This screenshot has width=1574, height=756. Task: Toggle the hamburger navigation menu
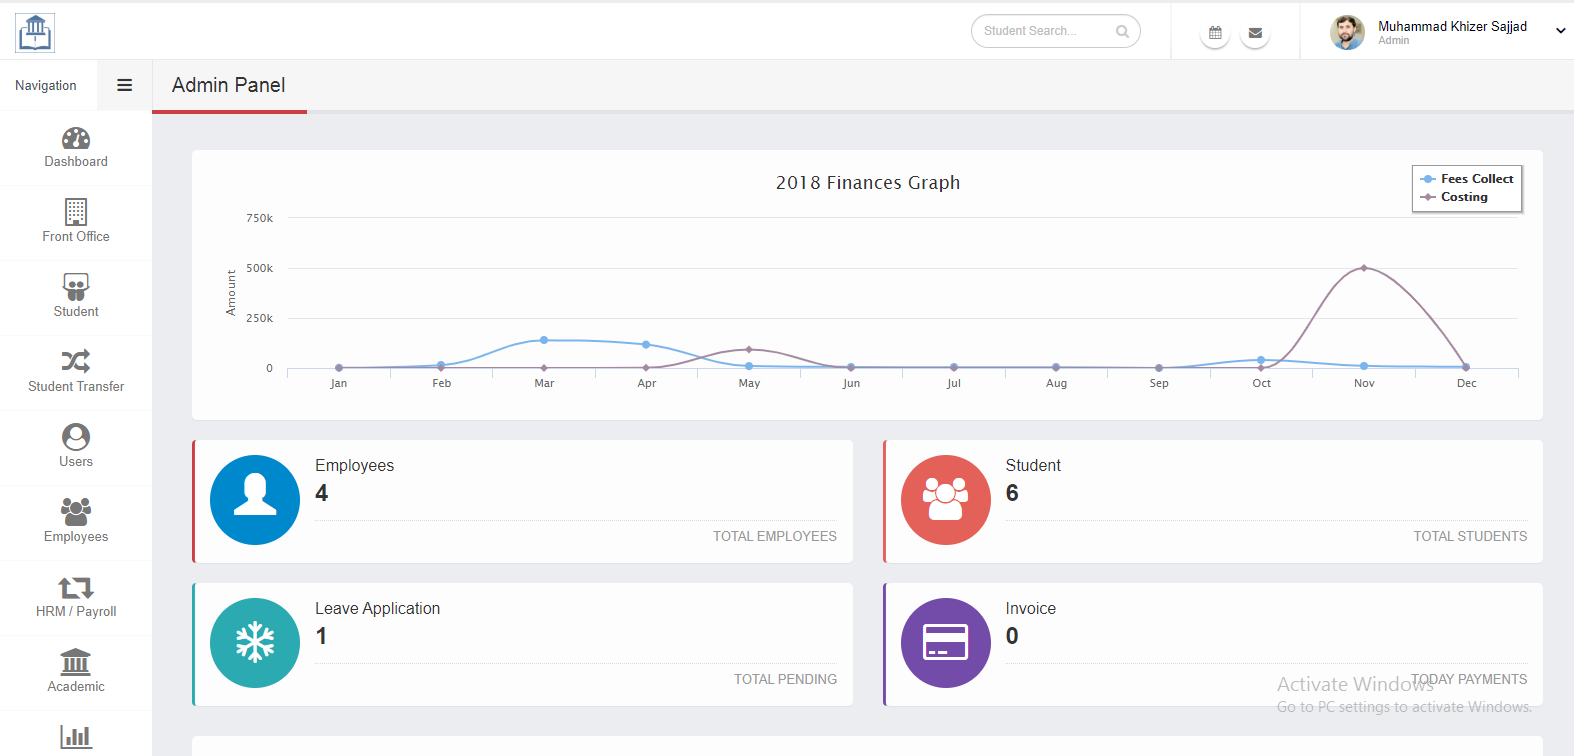click(125, 85)
